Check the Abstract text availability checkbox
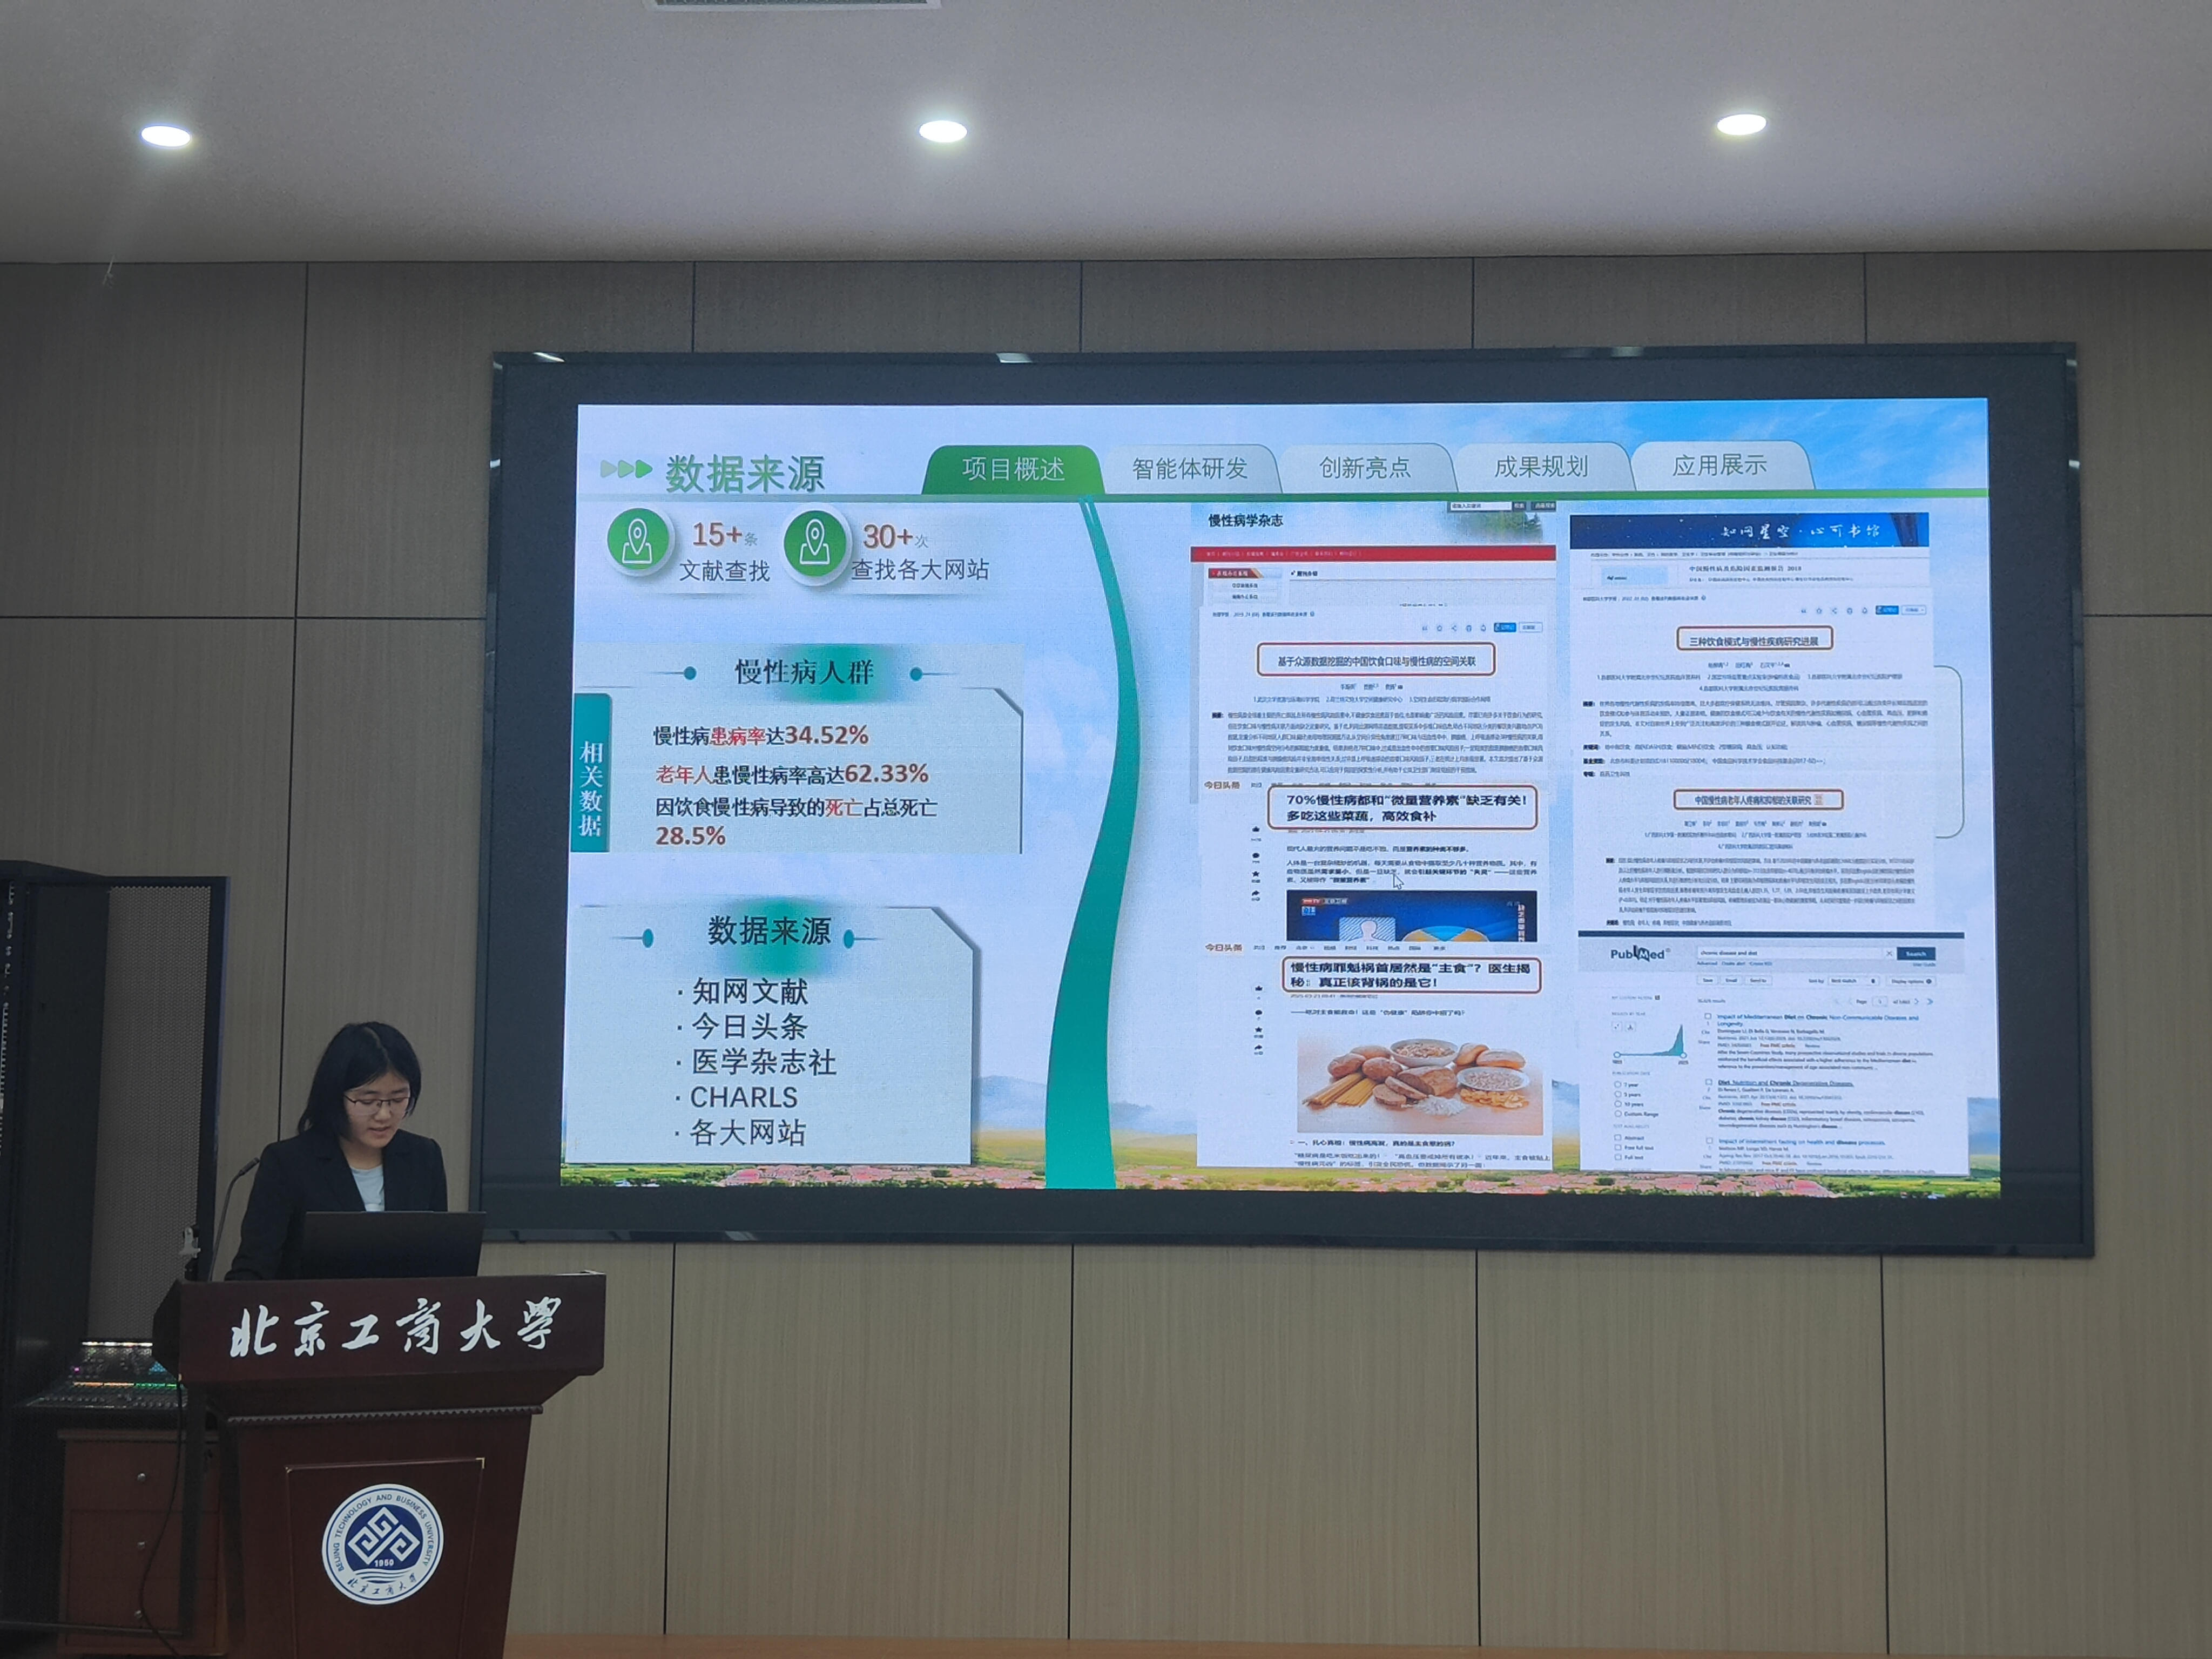2212x1659 pixels. pos(1618,1137)
